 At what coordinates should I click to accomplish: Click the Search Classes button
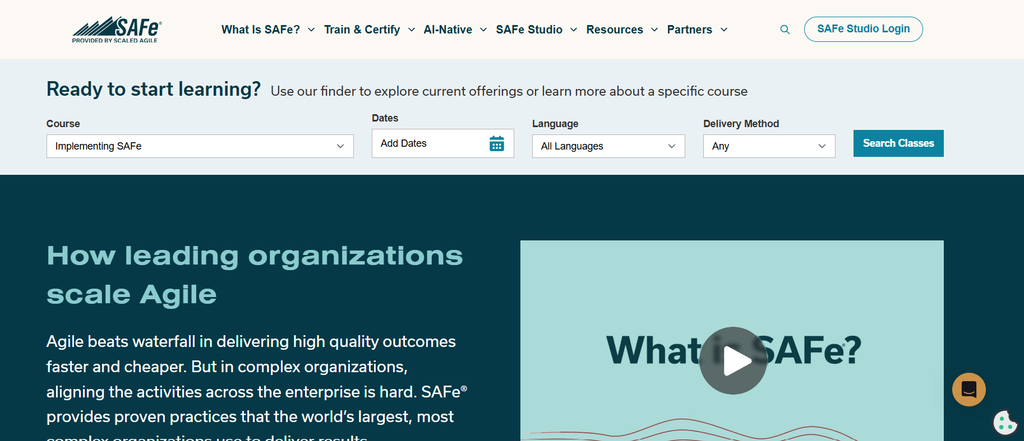(x=899, y=143)
